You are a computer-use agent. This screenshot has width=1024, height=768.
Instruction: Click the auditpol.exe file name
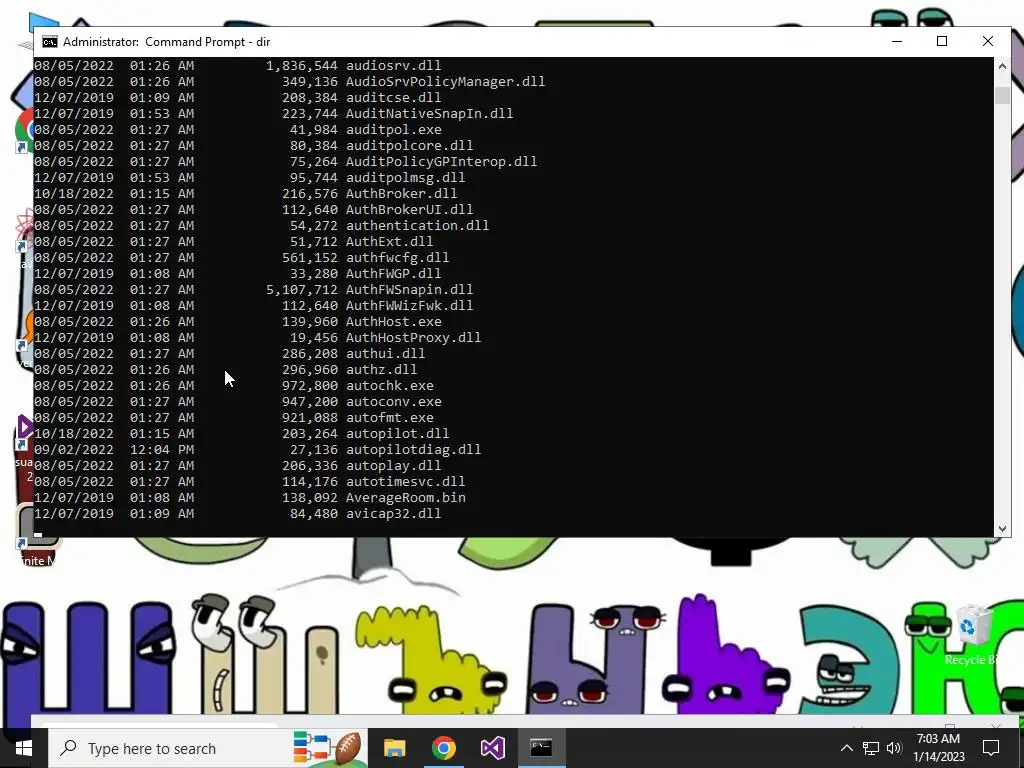[x=393, y=129]
